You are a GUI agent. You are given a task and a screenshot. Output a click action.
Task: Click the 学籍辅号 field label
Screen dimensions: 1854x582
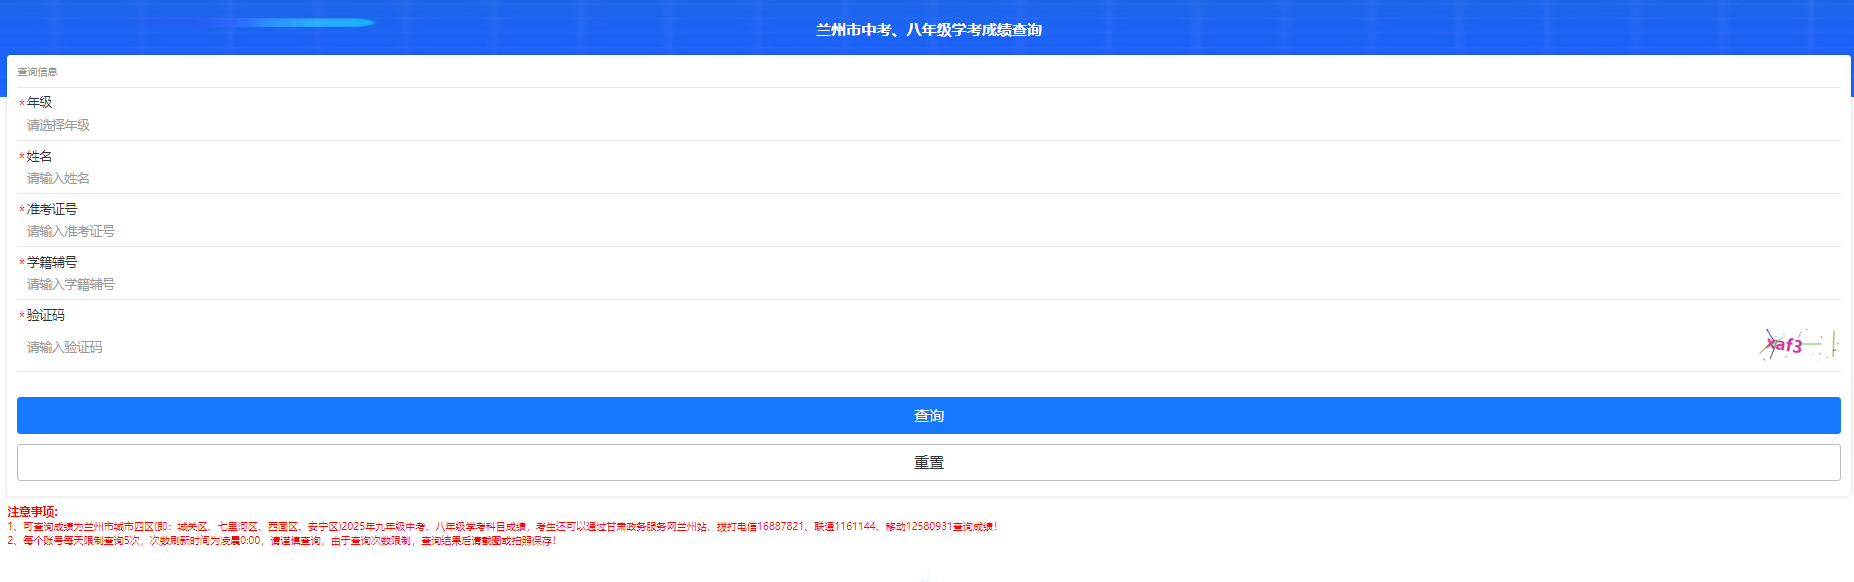[52, 262]
